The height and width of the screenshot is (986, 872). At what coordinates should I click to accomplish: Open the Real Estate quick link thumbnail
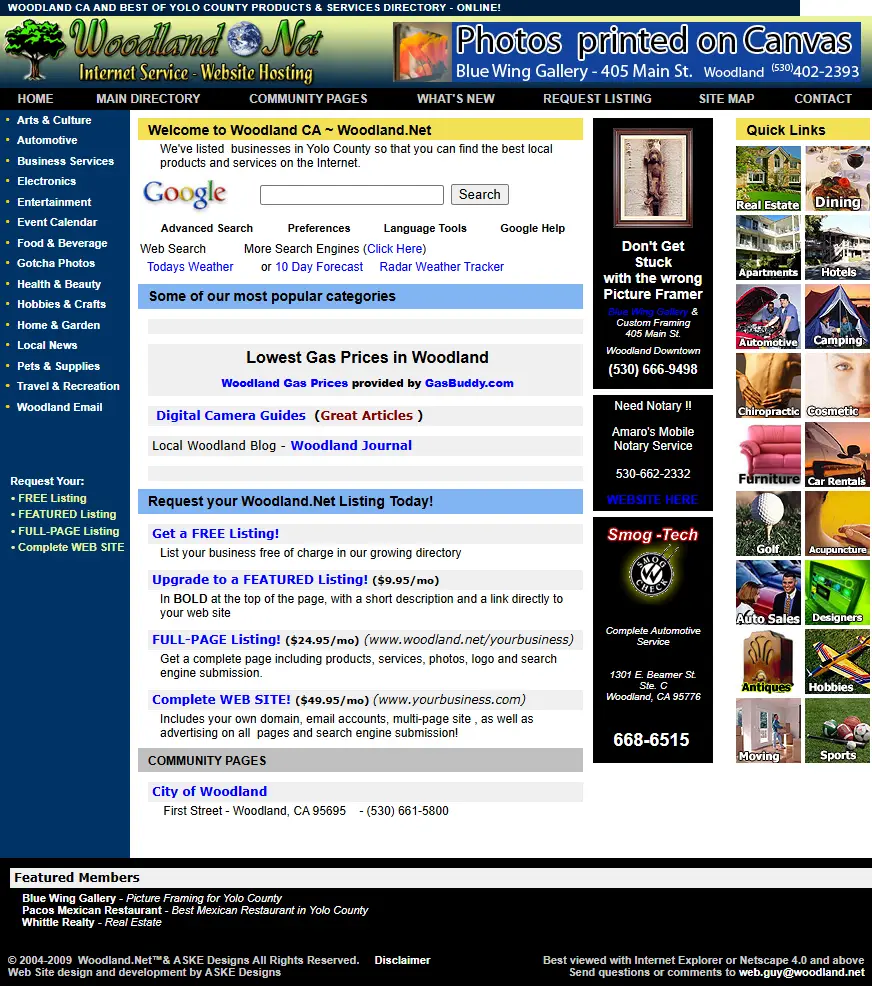point(768,179)
